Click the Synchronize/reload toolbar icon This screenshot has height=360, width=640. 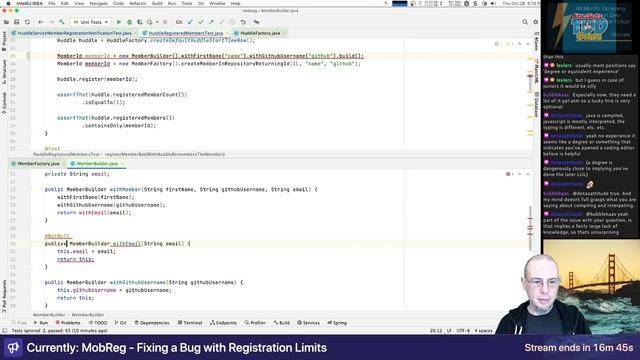27,22
